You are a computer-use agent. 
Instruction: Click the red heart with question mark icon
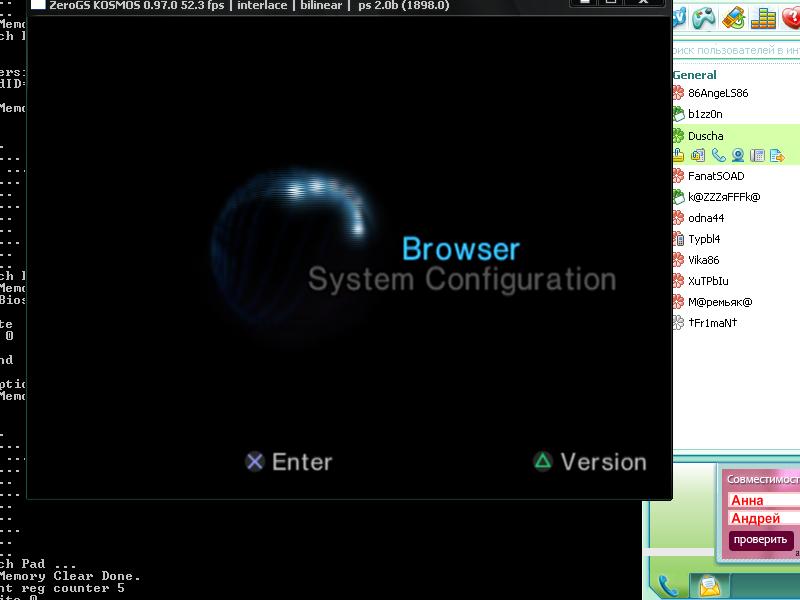coord(790,18)
